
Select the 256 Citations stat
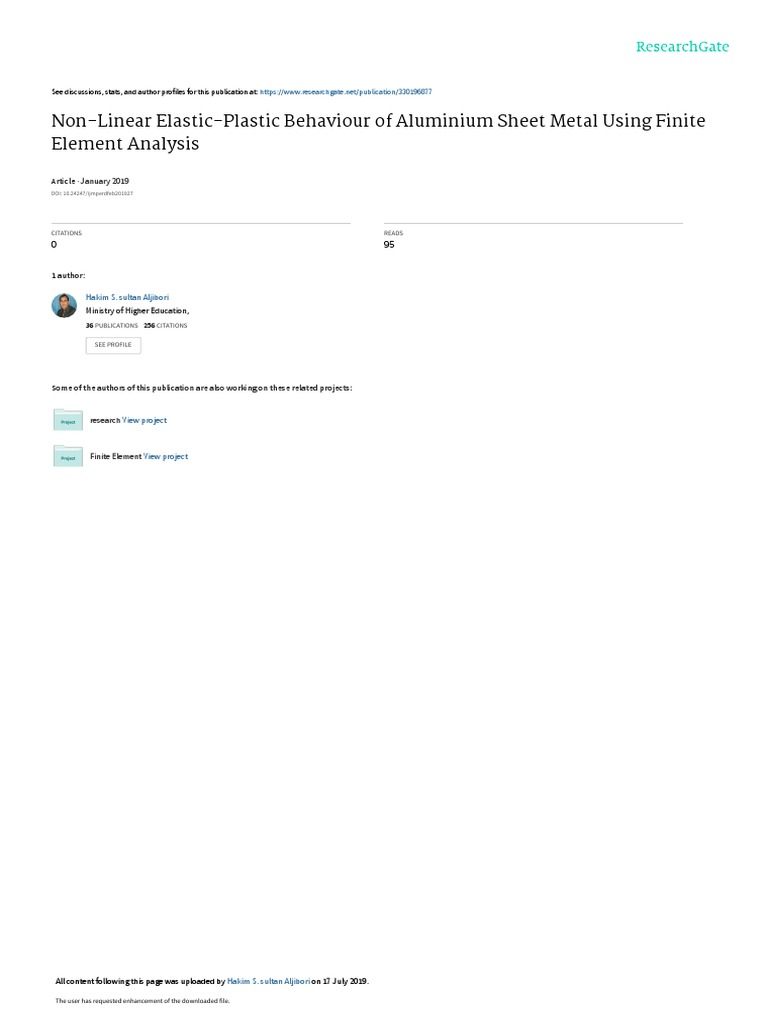165,325
